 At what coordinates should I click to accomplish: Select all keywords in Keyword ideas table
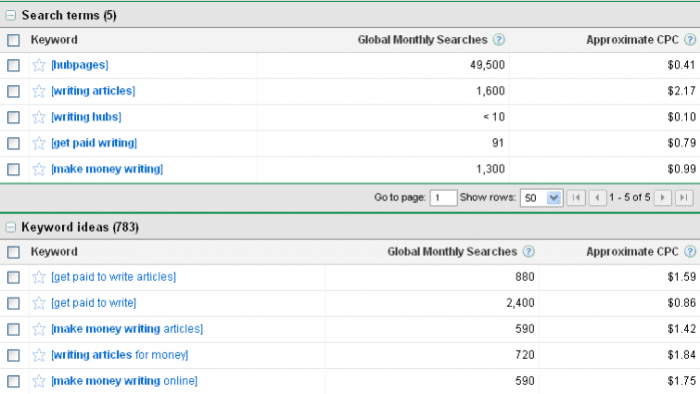point(13,252)
